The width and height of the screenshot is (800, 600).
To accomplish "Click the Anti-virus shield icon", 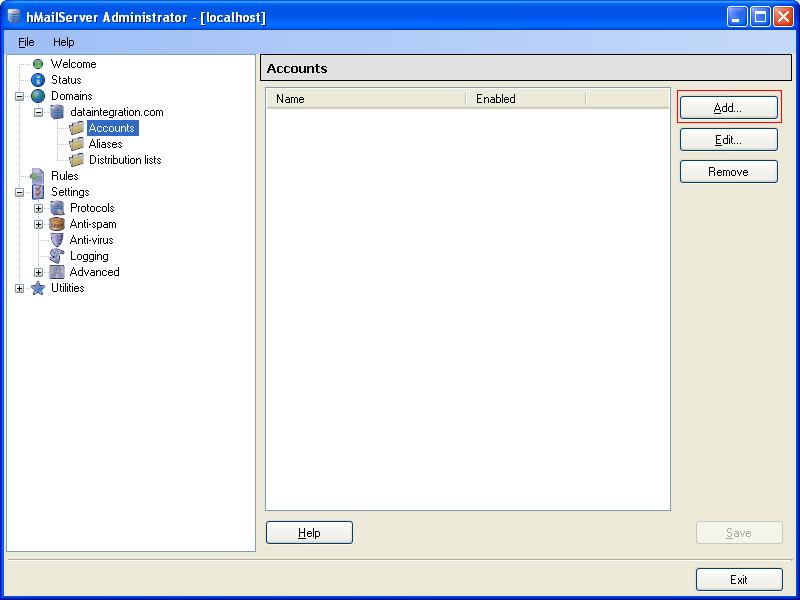I will coord(57,240).
